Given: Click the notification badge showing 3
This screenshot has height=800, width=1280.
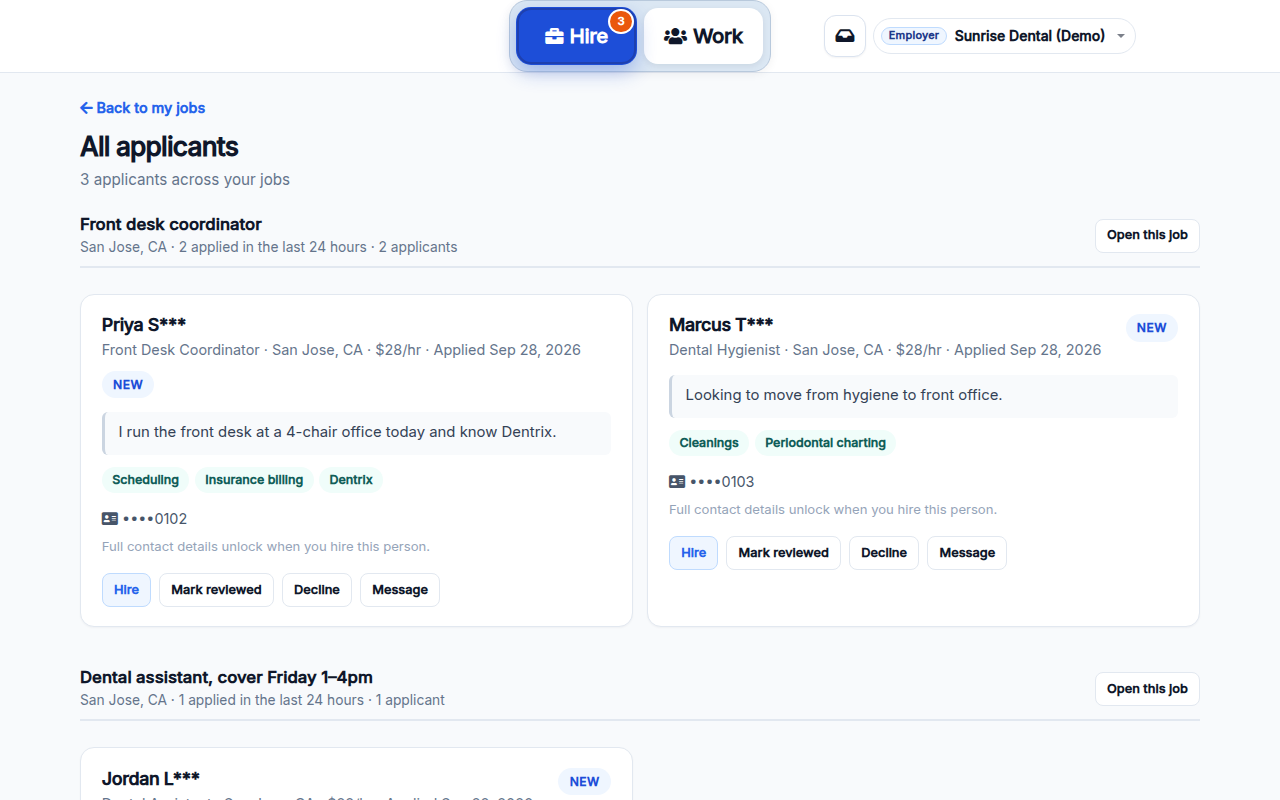Looking at the screenshot, I should coord(621,21).
